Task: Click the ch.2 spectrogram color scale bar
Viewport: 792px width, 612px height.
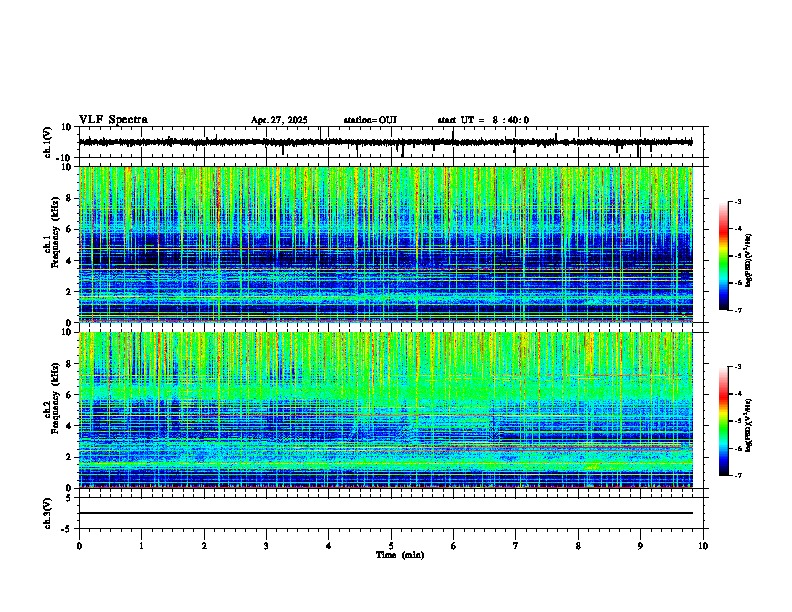Action: [x=724, y=421]
